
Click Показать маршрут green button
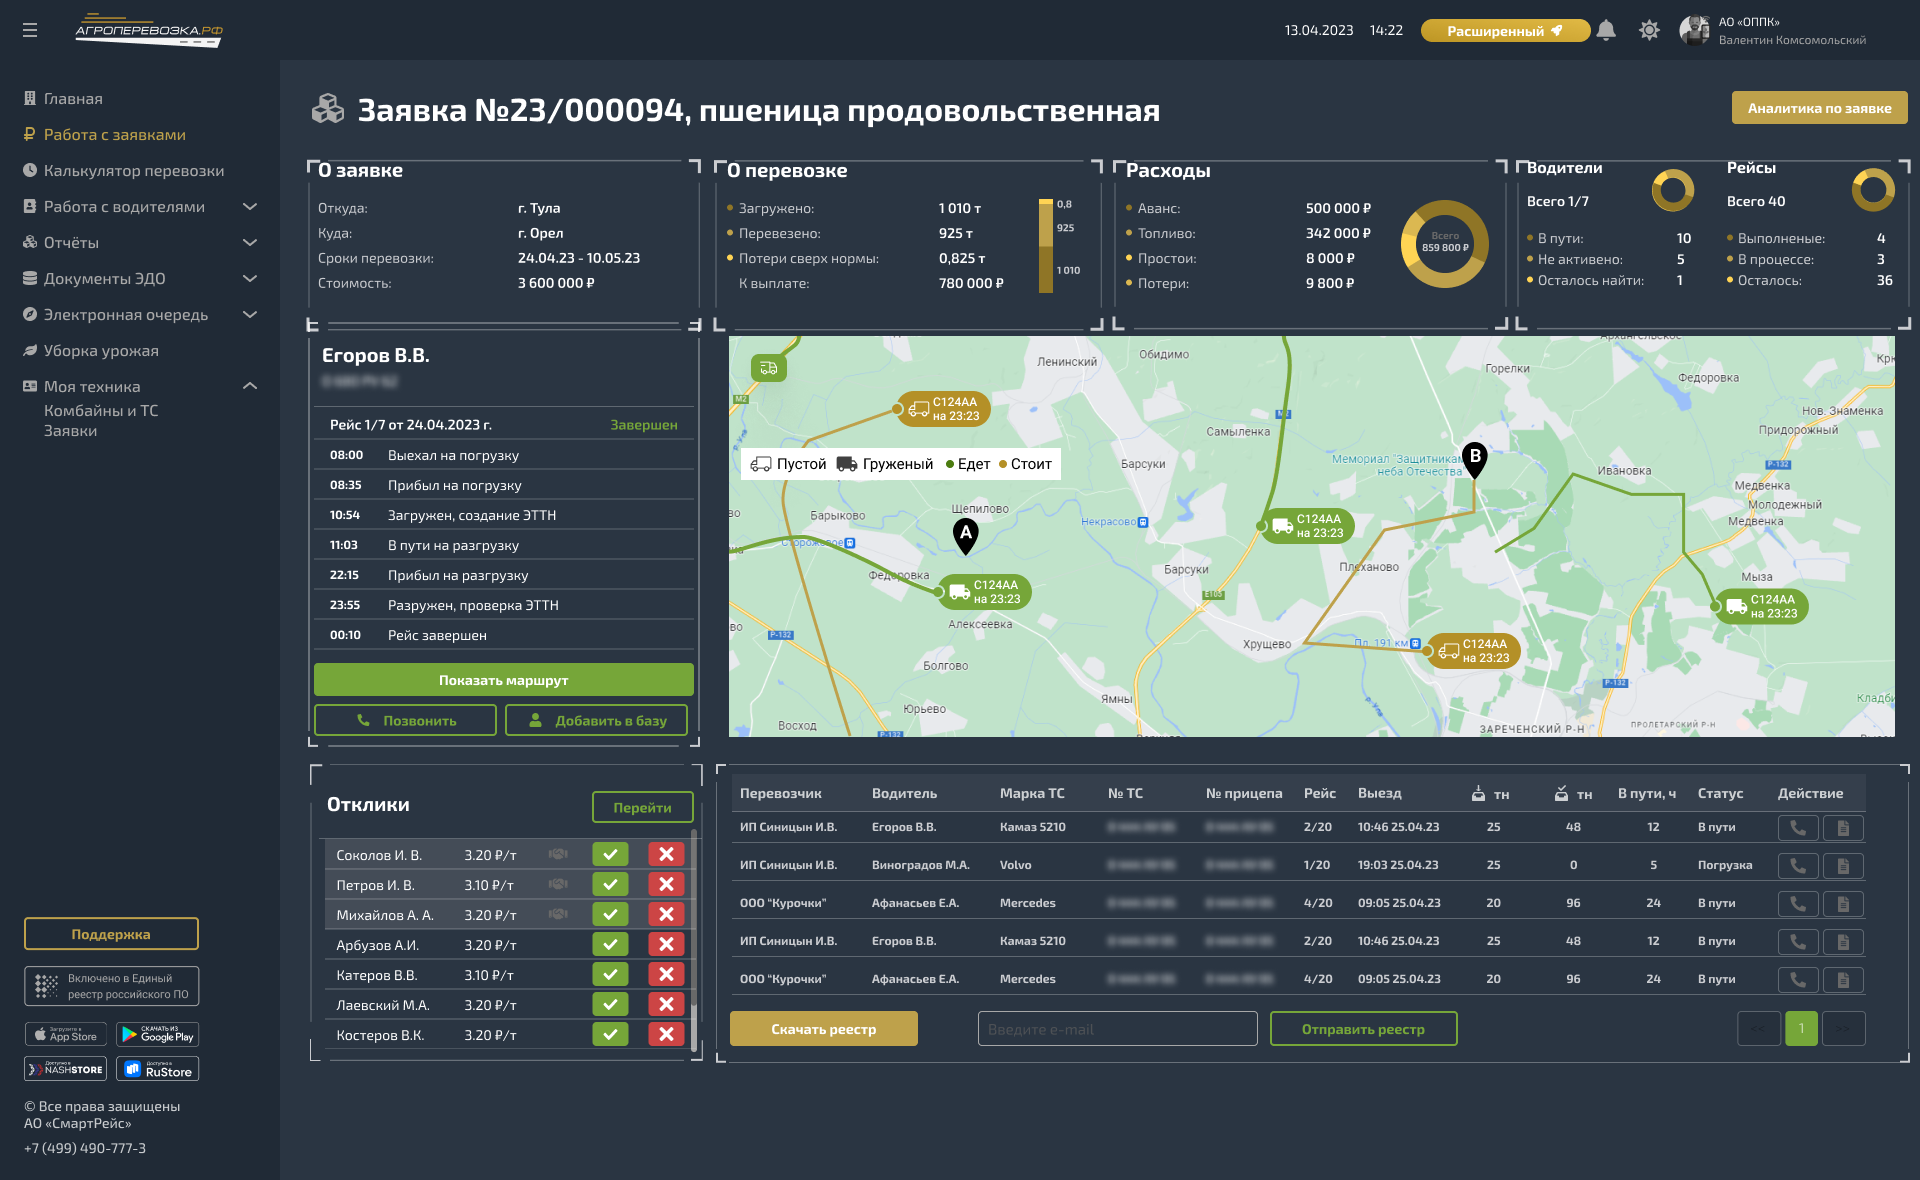tap(503, 680)
